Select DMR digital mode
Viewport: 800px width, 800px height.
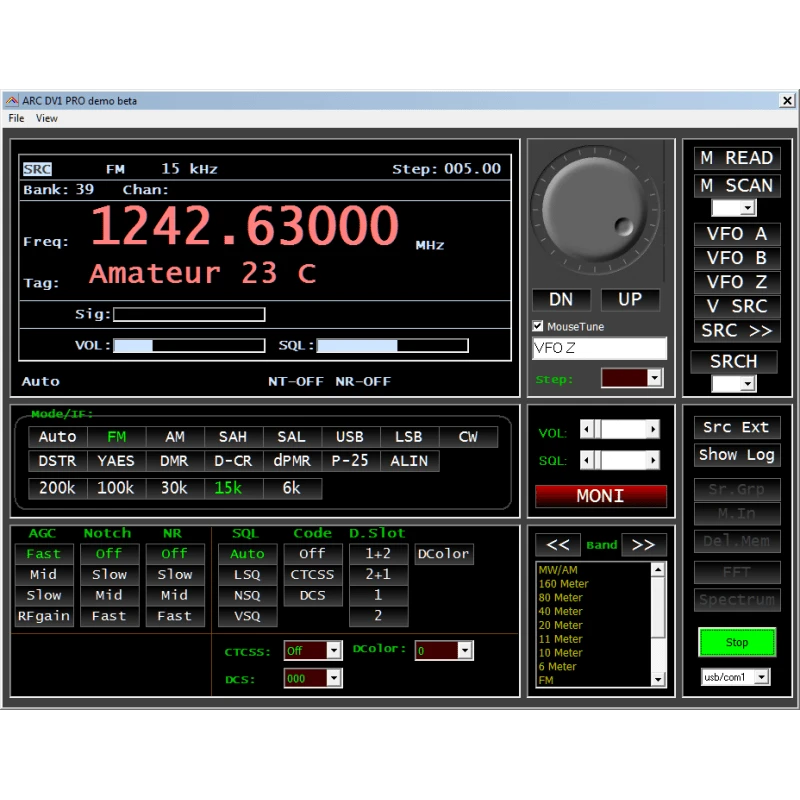pos(175,461)
